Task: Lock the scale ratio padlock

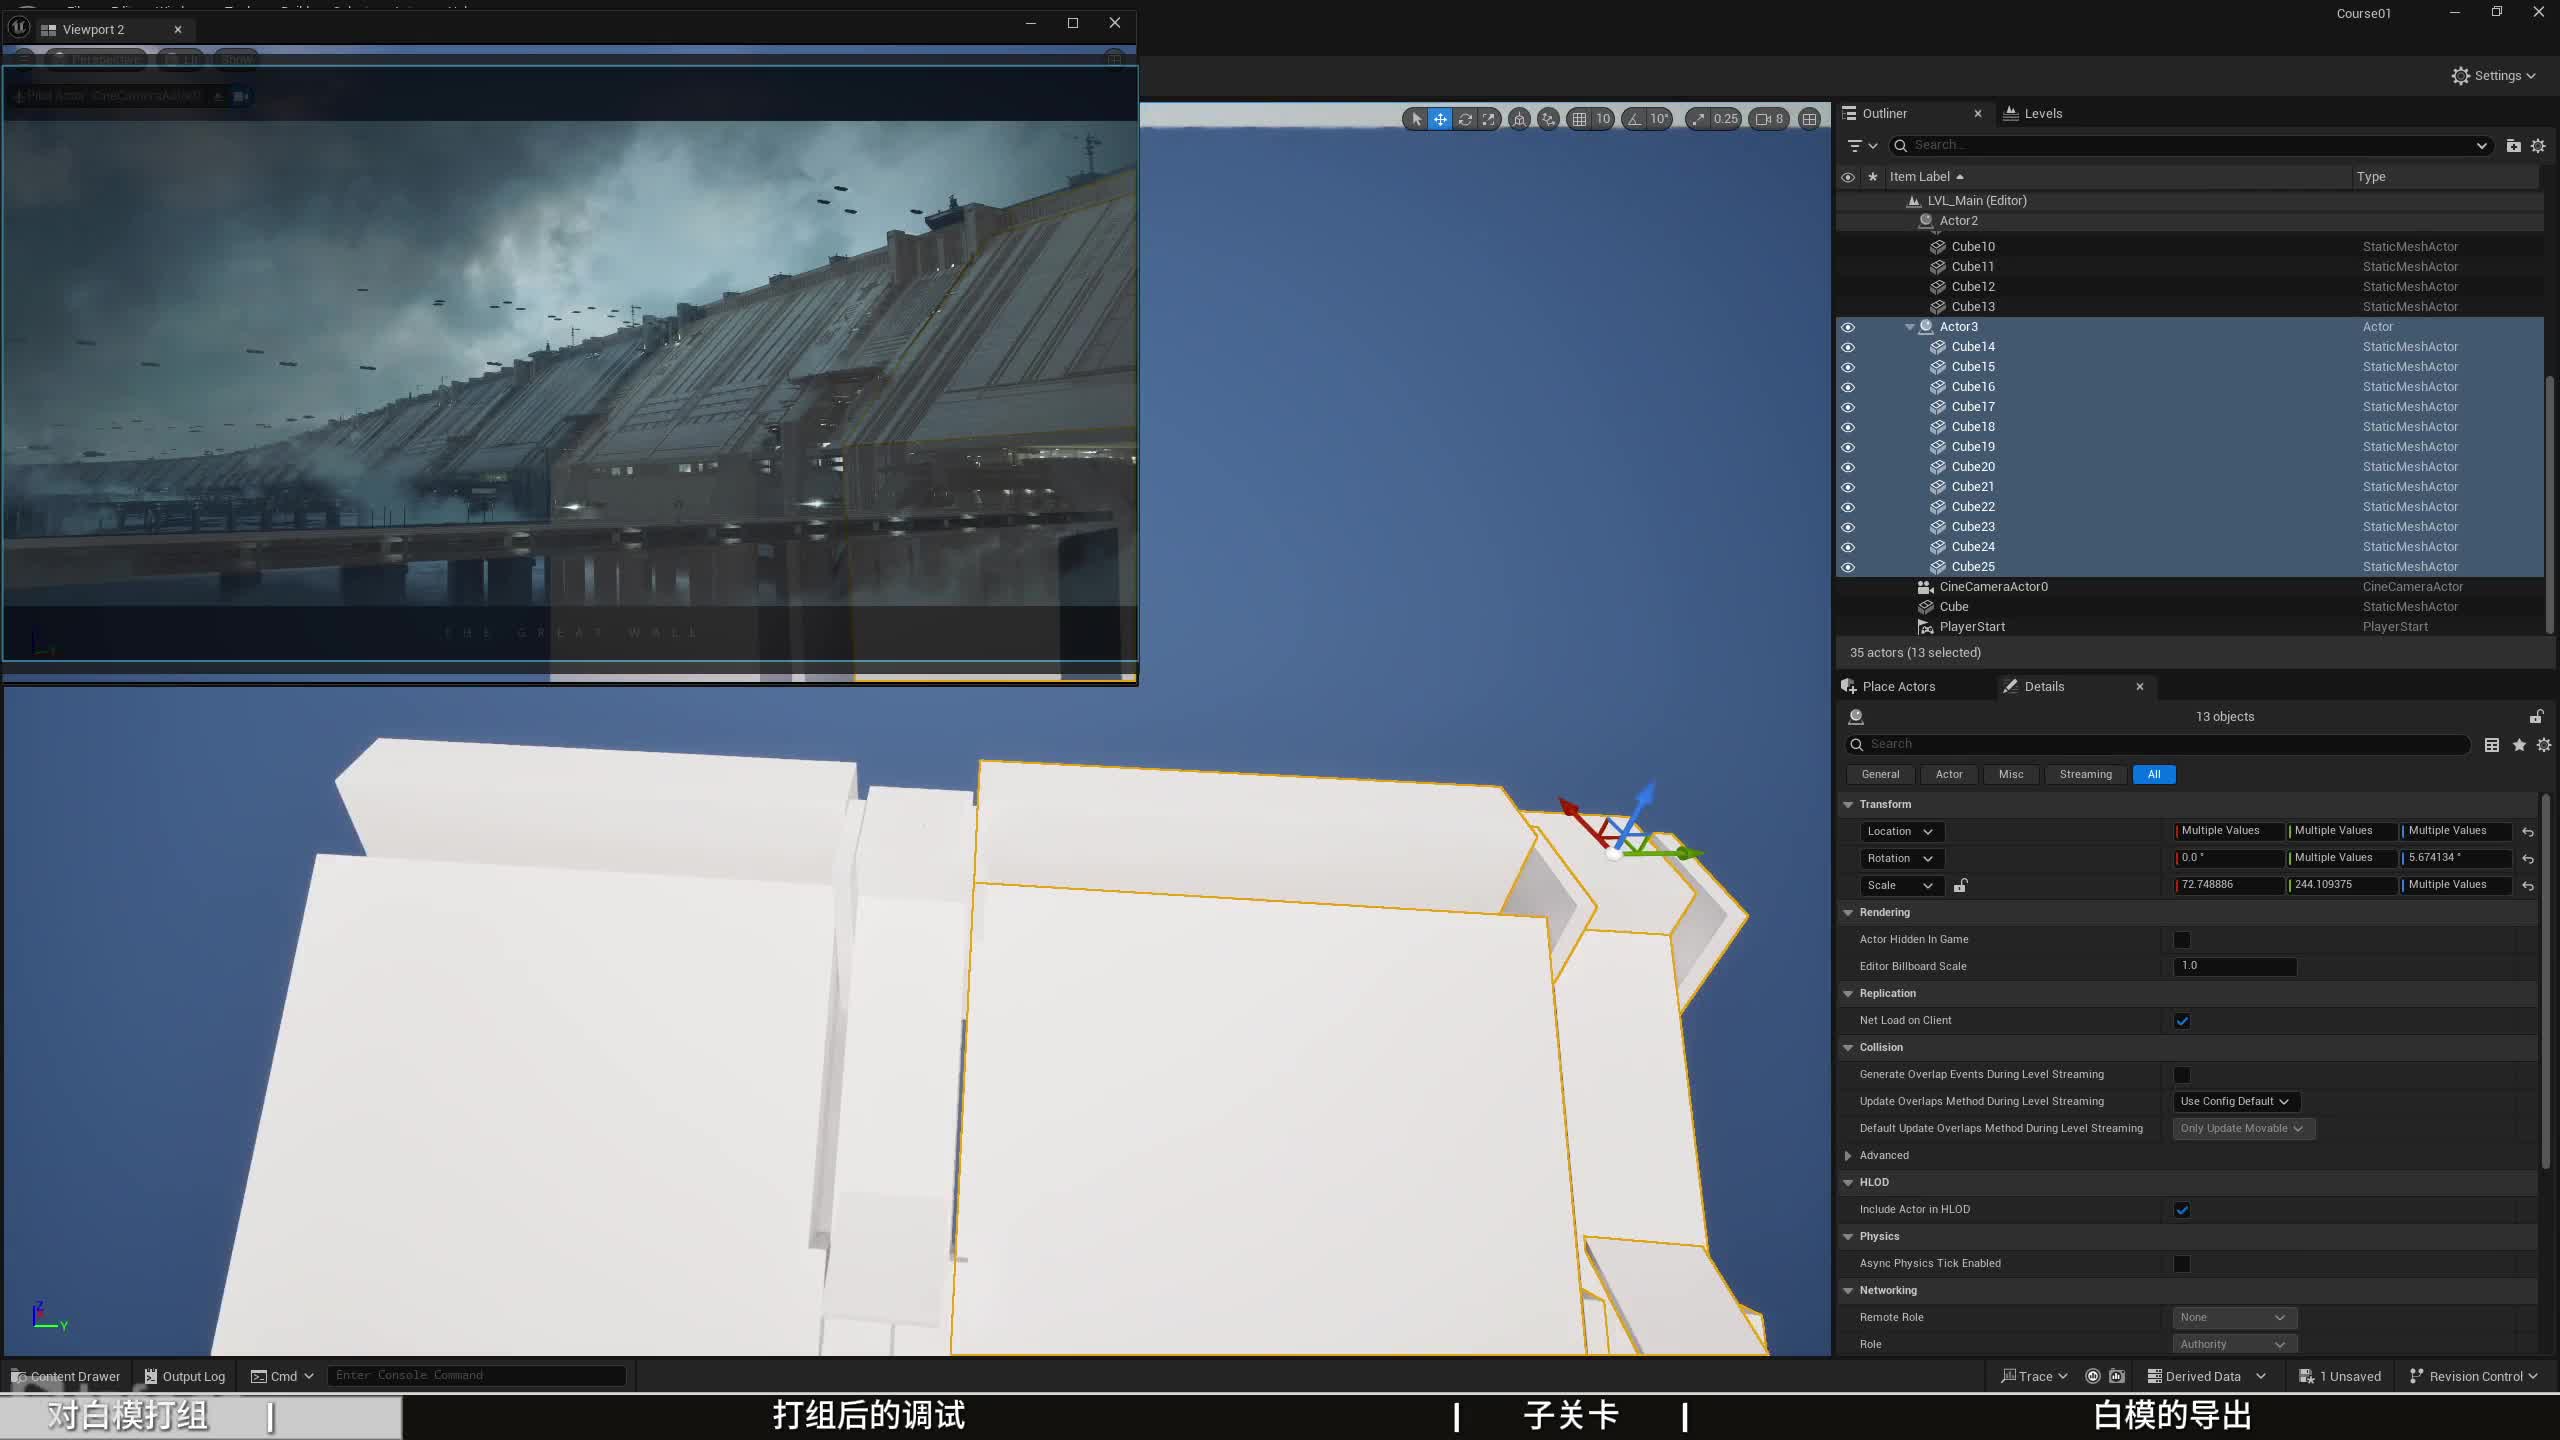Action: tap(1960, 885)
